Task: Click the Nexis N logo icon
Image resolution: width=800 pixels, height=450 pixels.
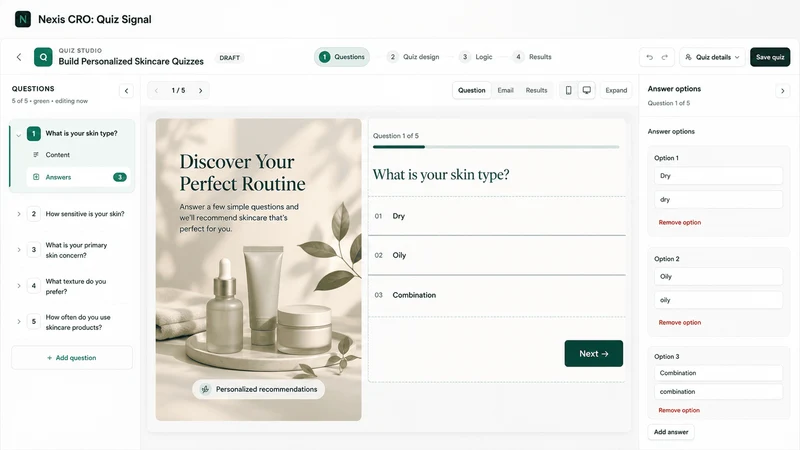Action: (22, 19)
